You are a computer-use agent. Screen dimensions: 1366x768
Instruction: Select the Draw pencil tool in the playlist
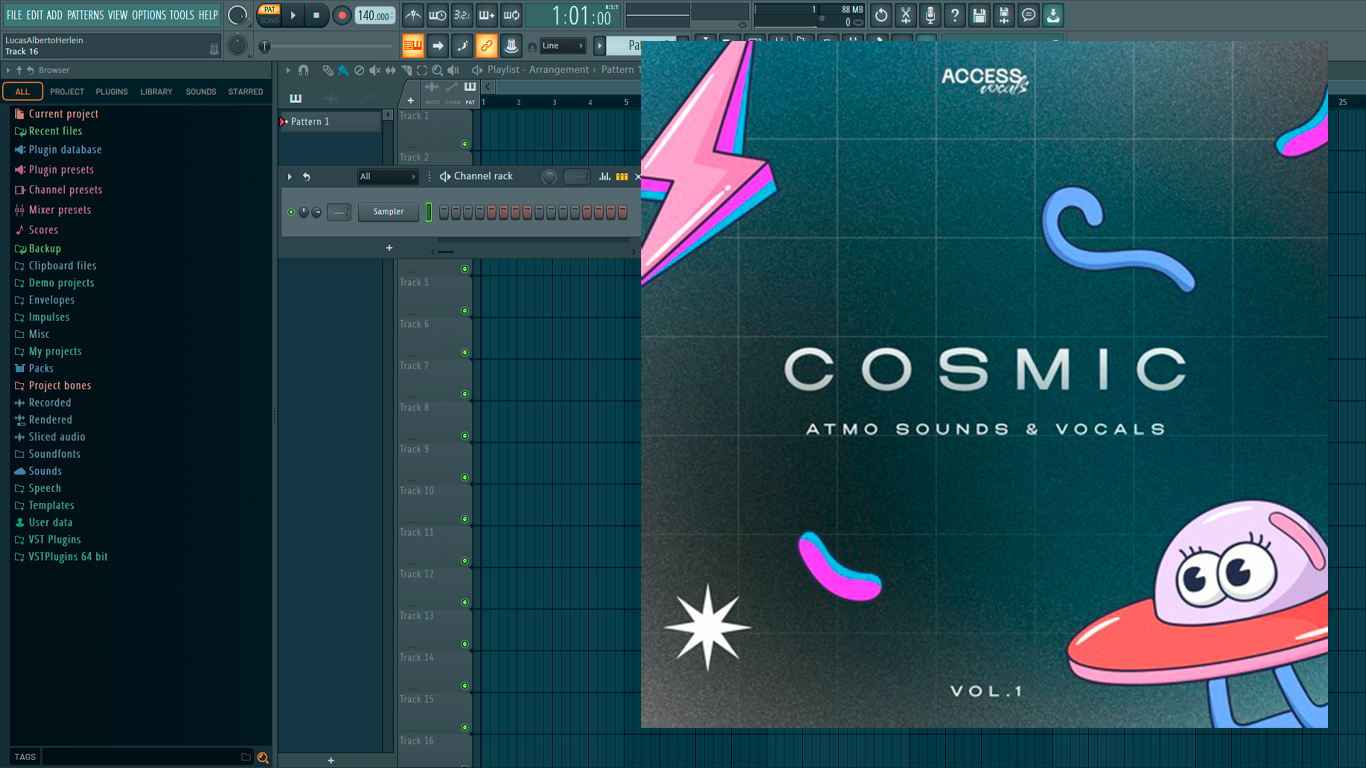pyautogui.click(x=328, y=70)
